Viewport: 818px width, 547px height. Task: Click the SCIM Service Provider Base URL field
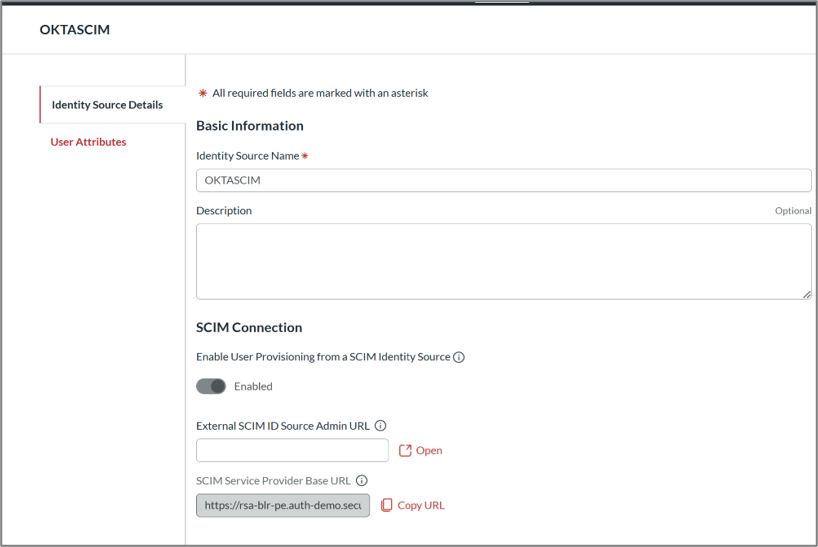(283, 505)
